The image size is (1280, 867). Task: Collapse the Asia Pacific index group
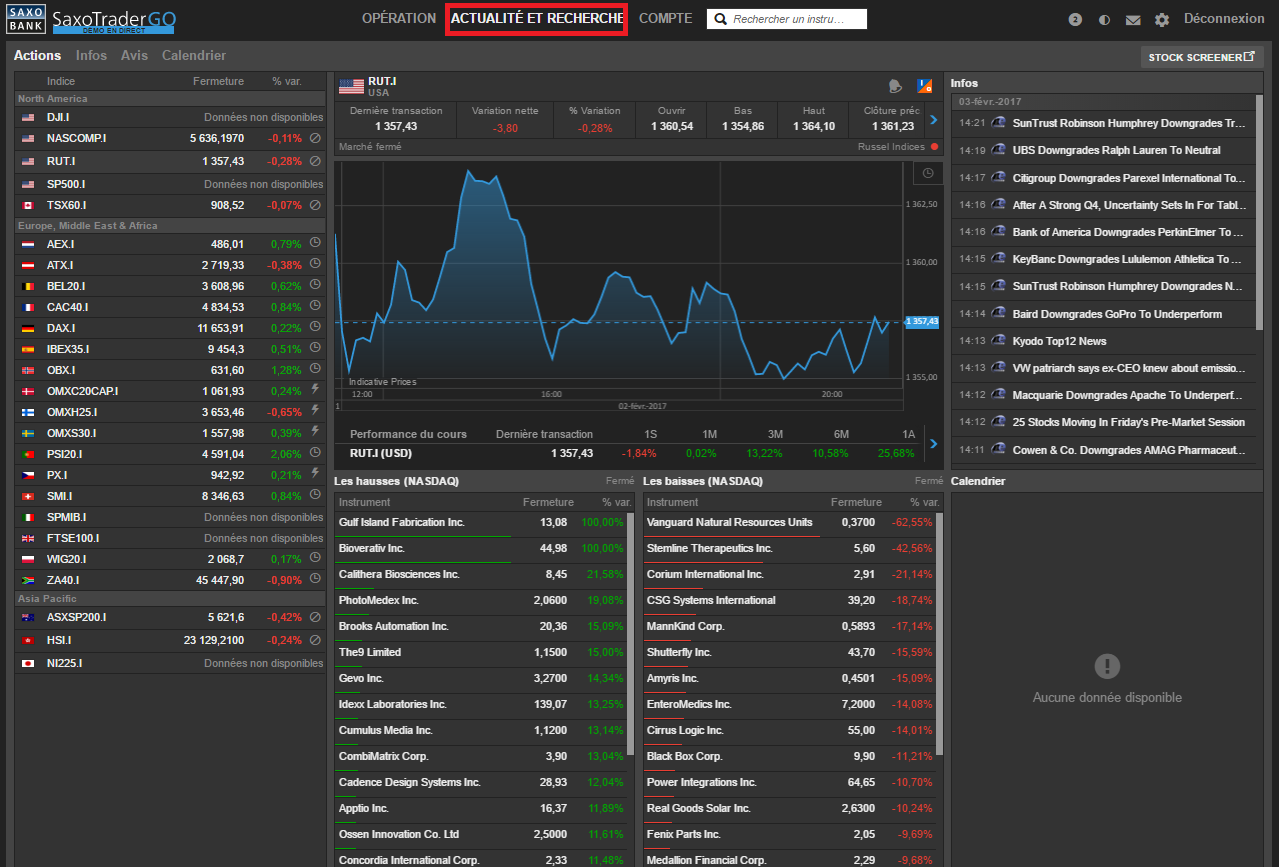coord(170,598)
